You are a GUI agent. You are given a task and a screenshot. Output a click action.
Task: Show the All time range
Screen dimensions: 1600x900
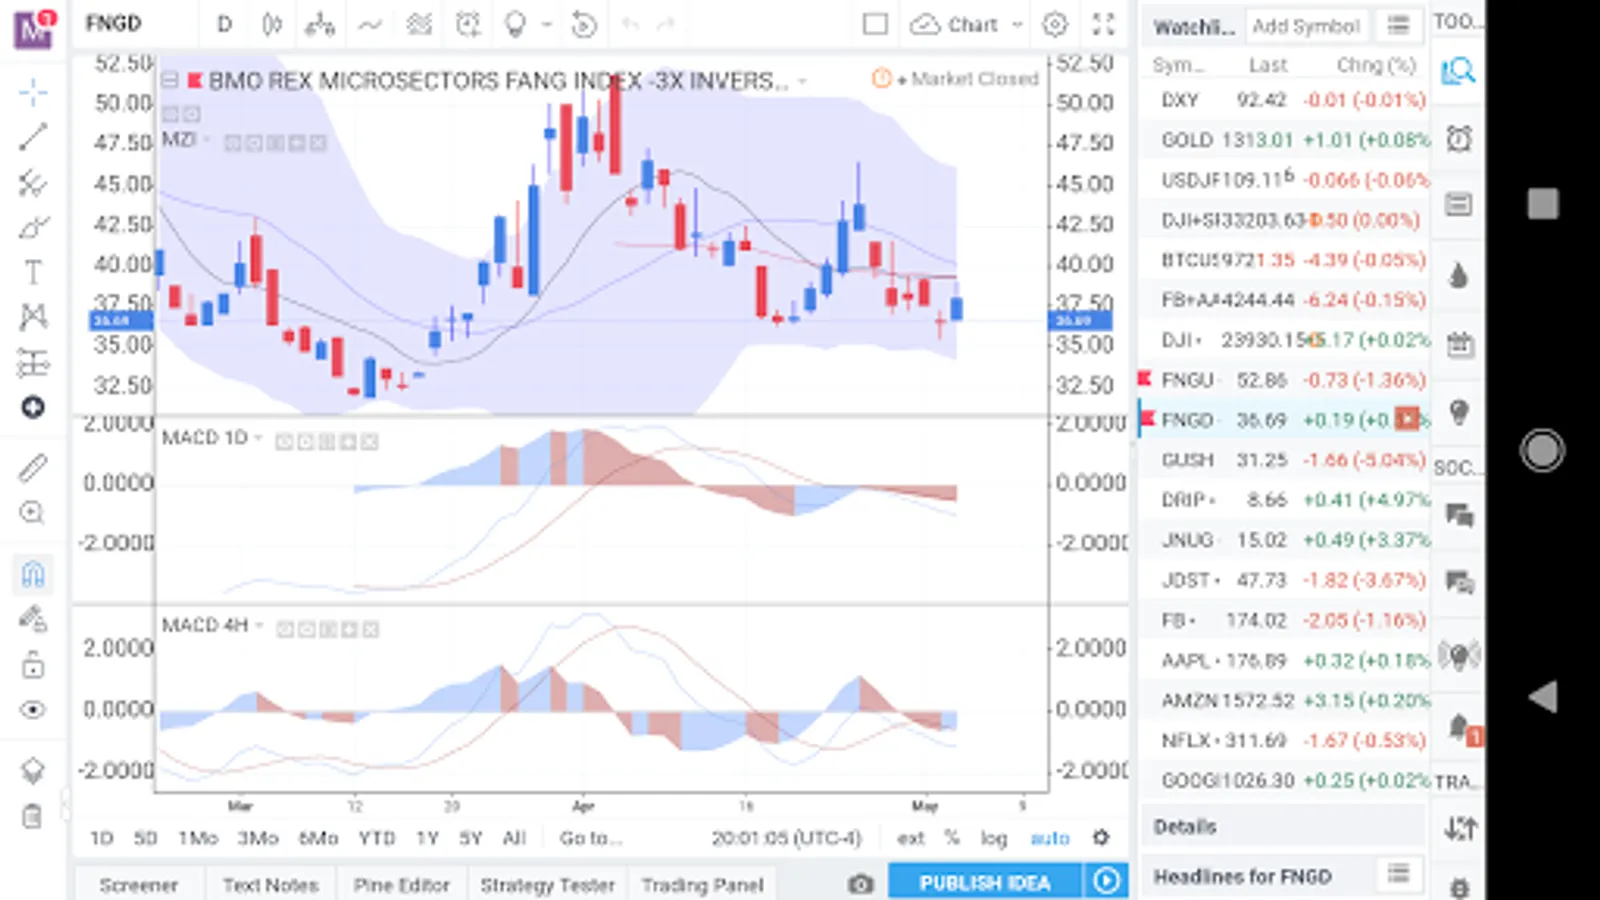click(x=514, y=838)
